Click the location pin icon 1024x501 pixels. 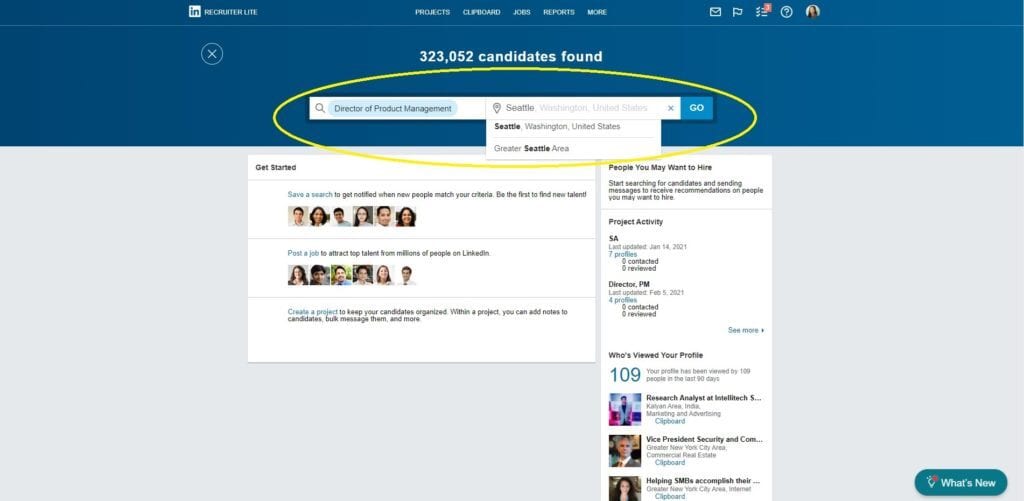point(496,108)
